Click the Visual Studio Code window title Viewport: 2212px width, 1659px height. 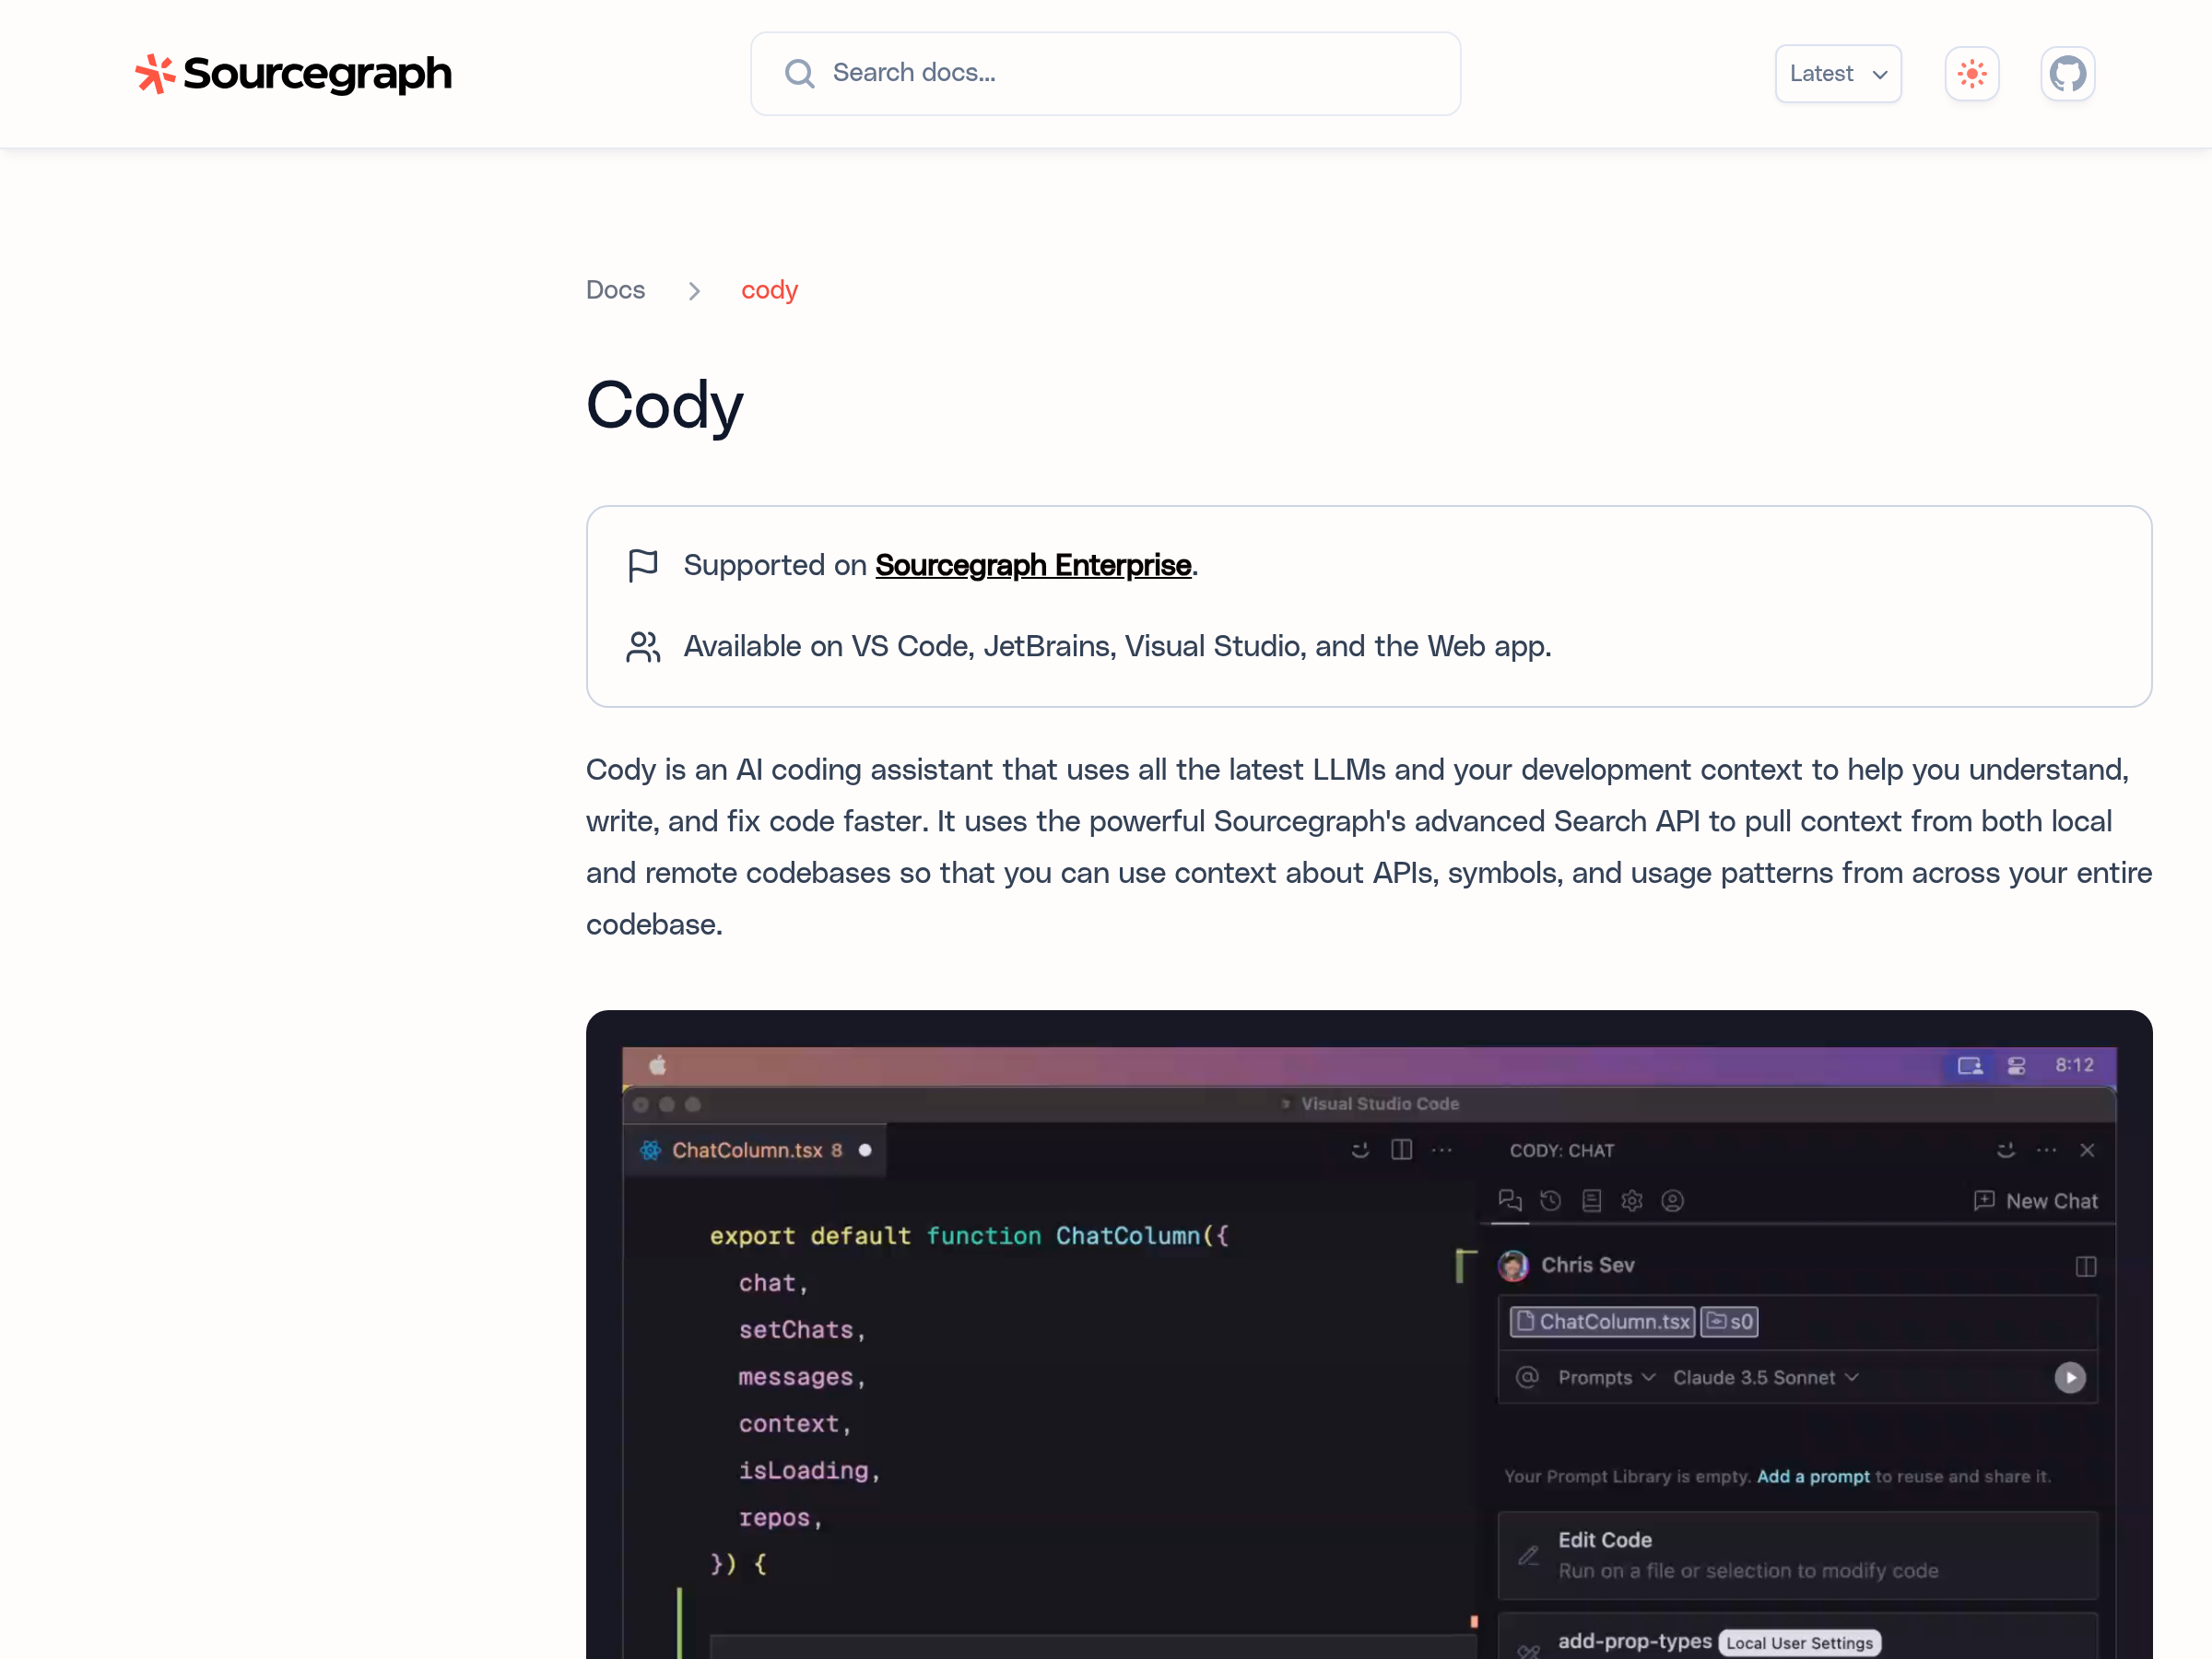pos(1379,1104)
